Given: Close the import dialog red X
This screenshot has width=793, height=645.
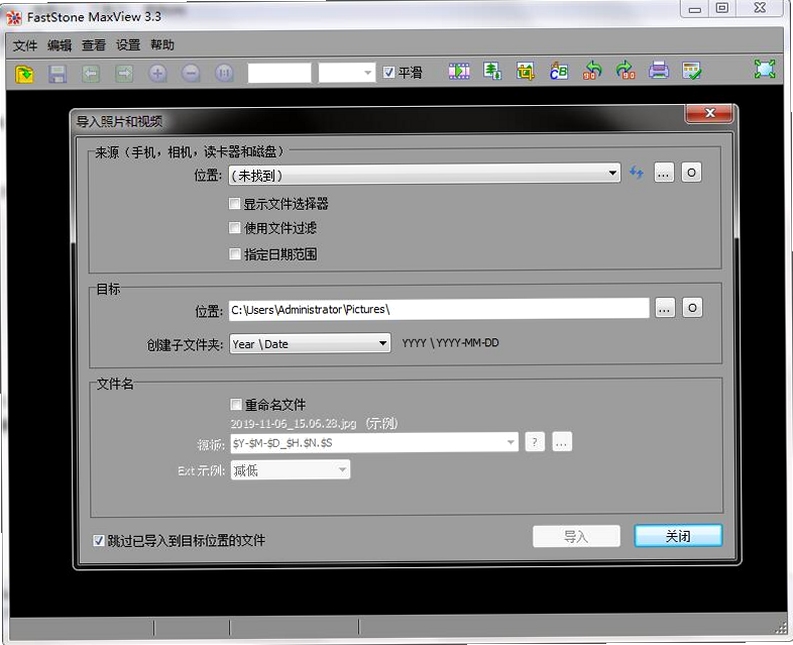Looking at the screenshot, I should [x=709, y=113].
